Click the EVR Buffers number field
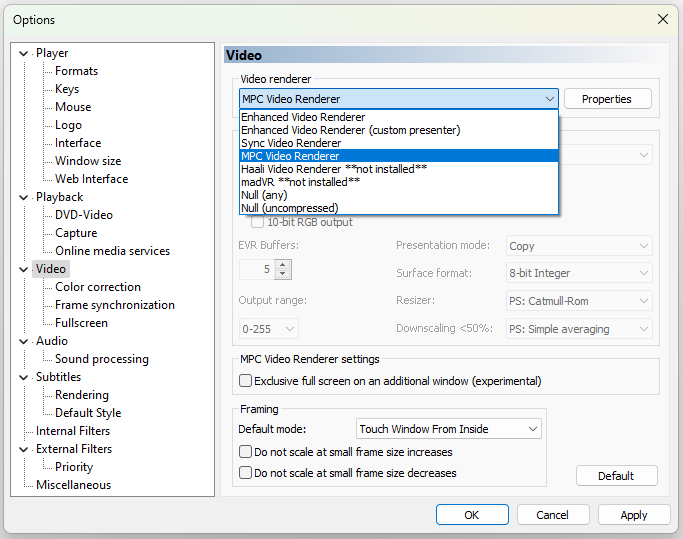The width and height of the screenshot is (683, 539). pos(258,269)
